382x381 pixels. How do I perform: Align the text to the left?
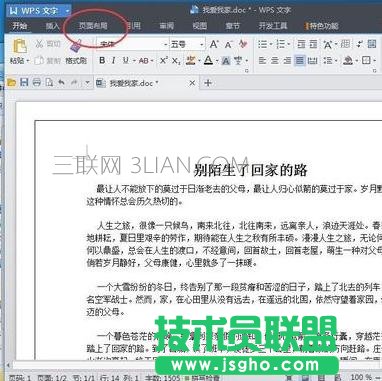(263, 60)
